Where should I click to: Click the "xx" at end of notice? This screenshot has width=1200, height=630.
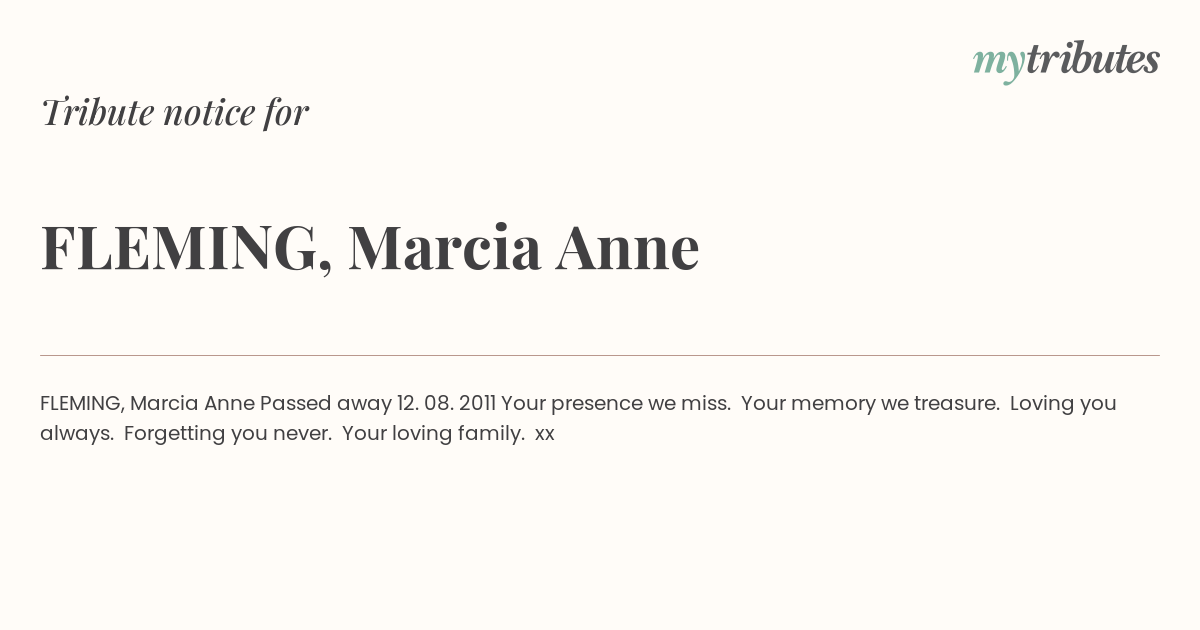[545, 435]
